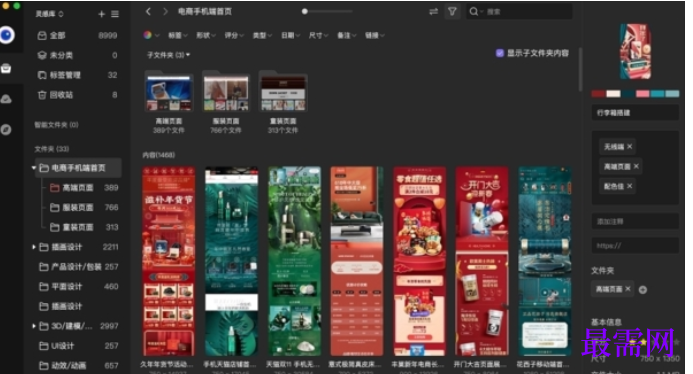Click the magnifier search icon
This screenshot has width=693, height=374.
[x=473, y=11]
